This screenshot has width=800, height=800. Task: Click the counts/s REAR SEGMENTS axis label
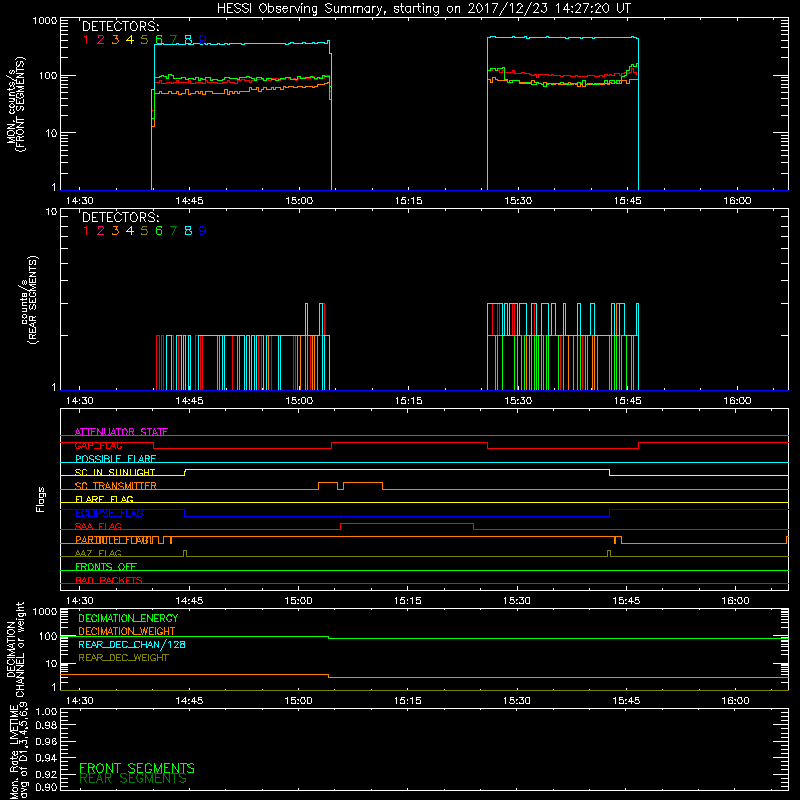point(29,300)
